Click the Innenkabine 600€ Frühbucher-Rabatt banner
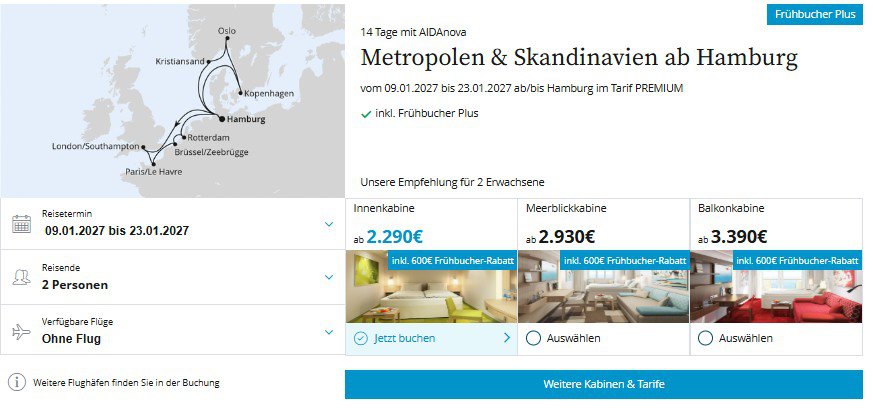This screenshot has width=873, height=410. [x=451, y=260]
